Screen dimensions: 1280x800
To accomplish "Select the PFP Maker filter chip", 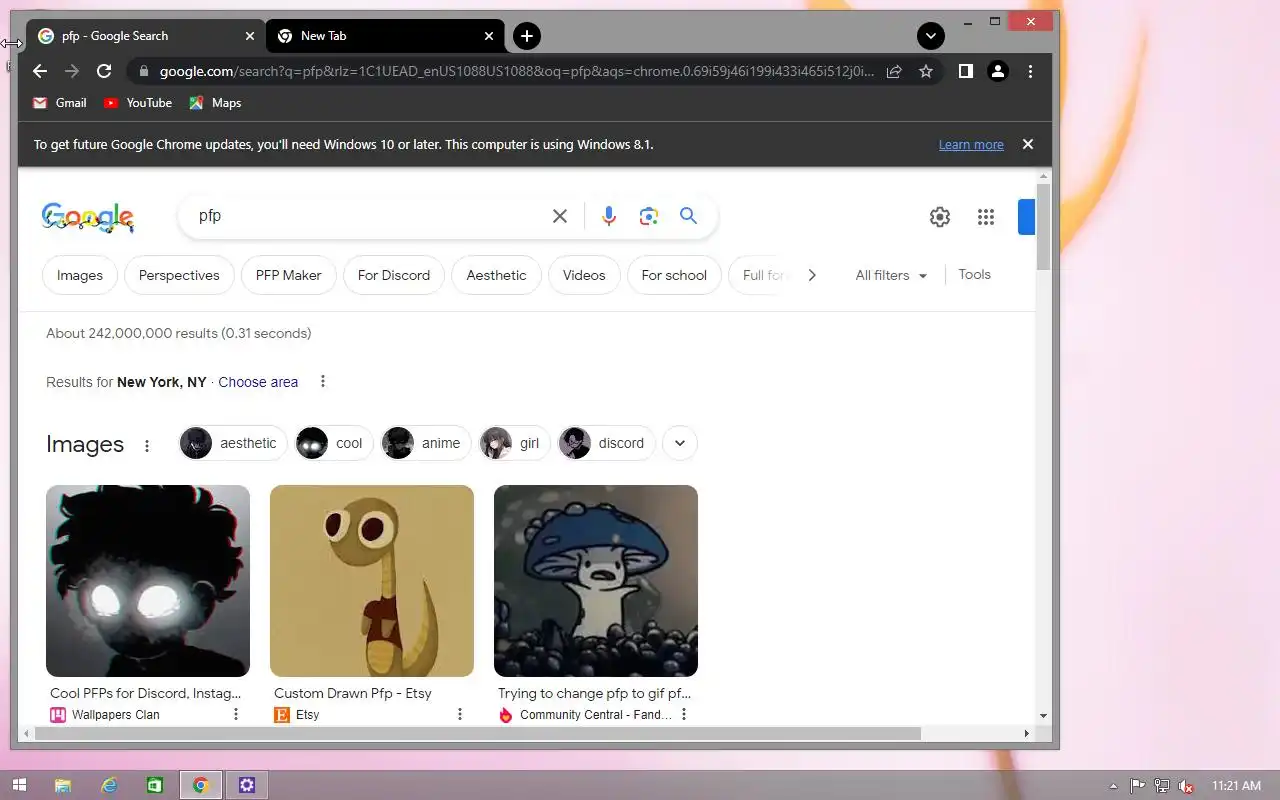I will tap(289, 275).
